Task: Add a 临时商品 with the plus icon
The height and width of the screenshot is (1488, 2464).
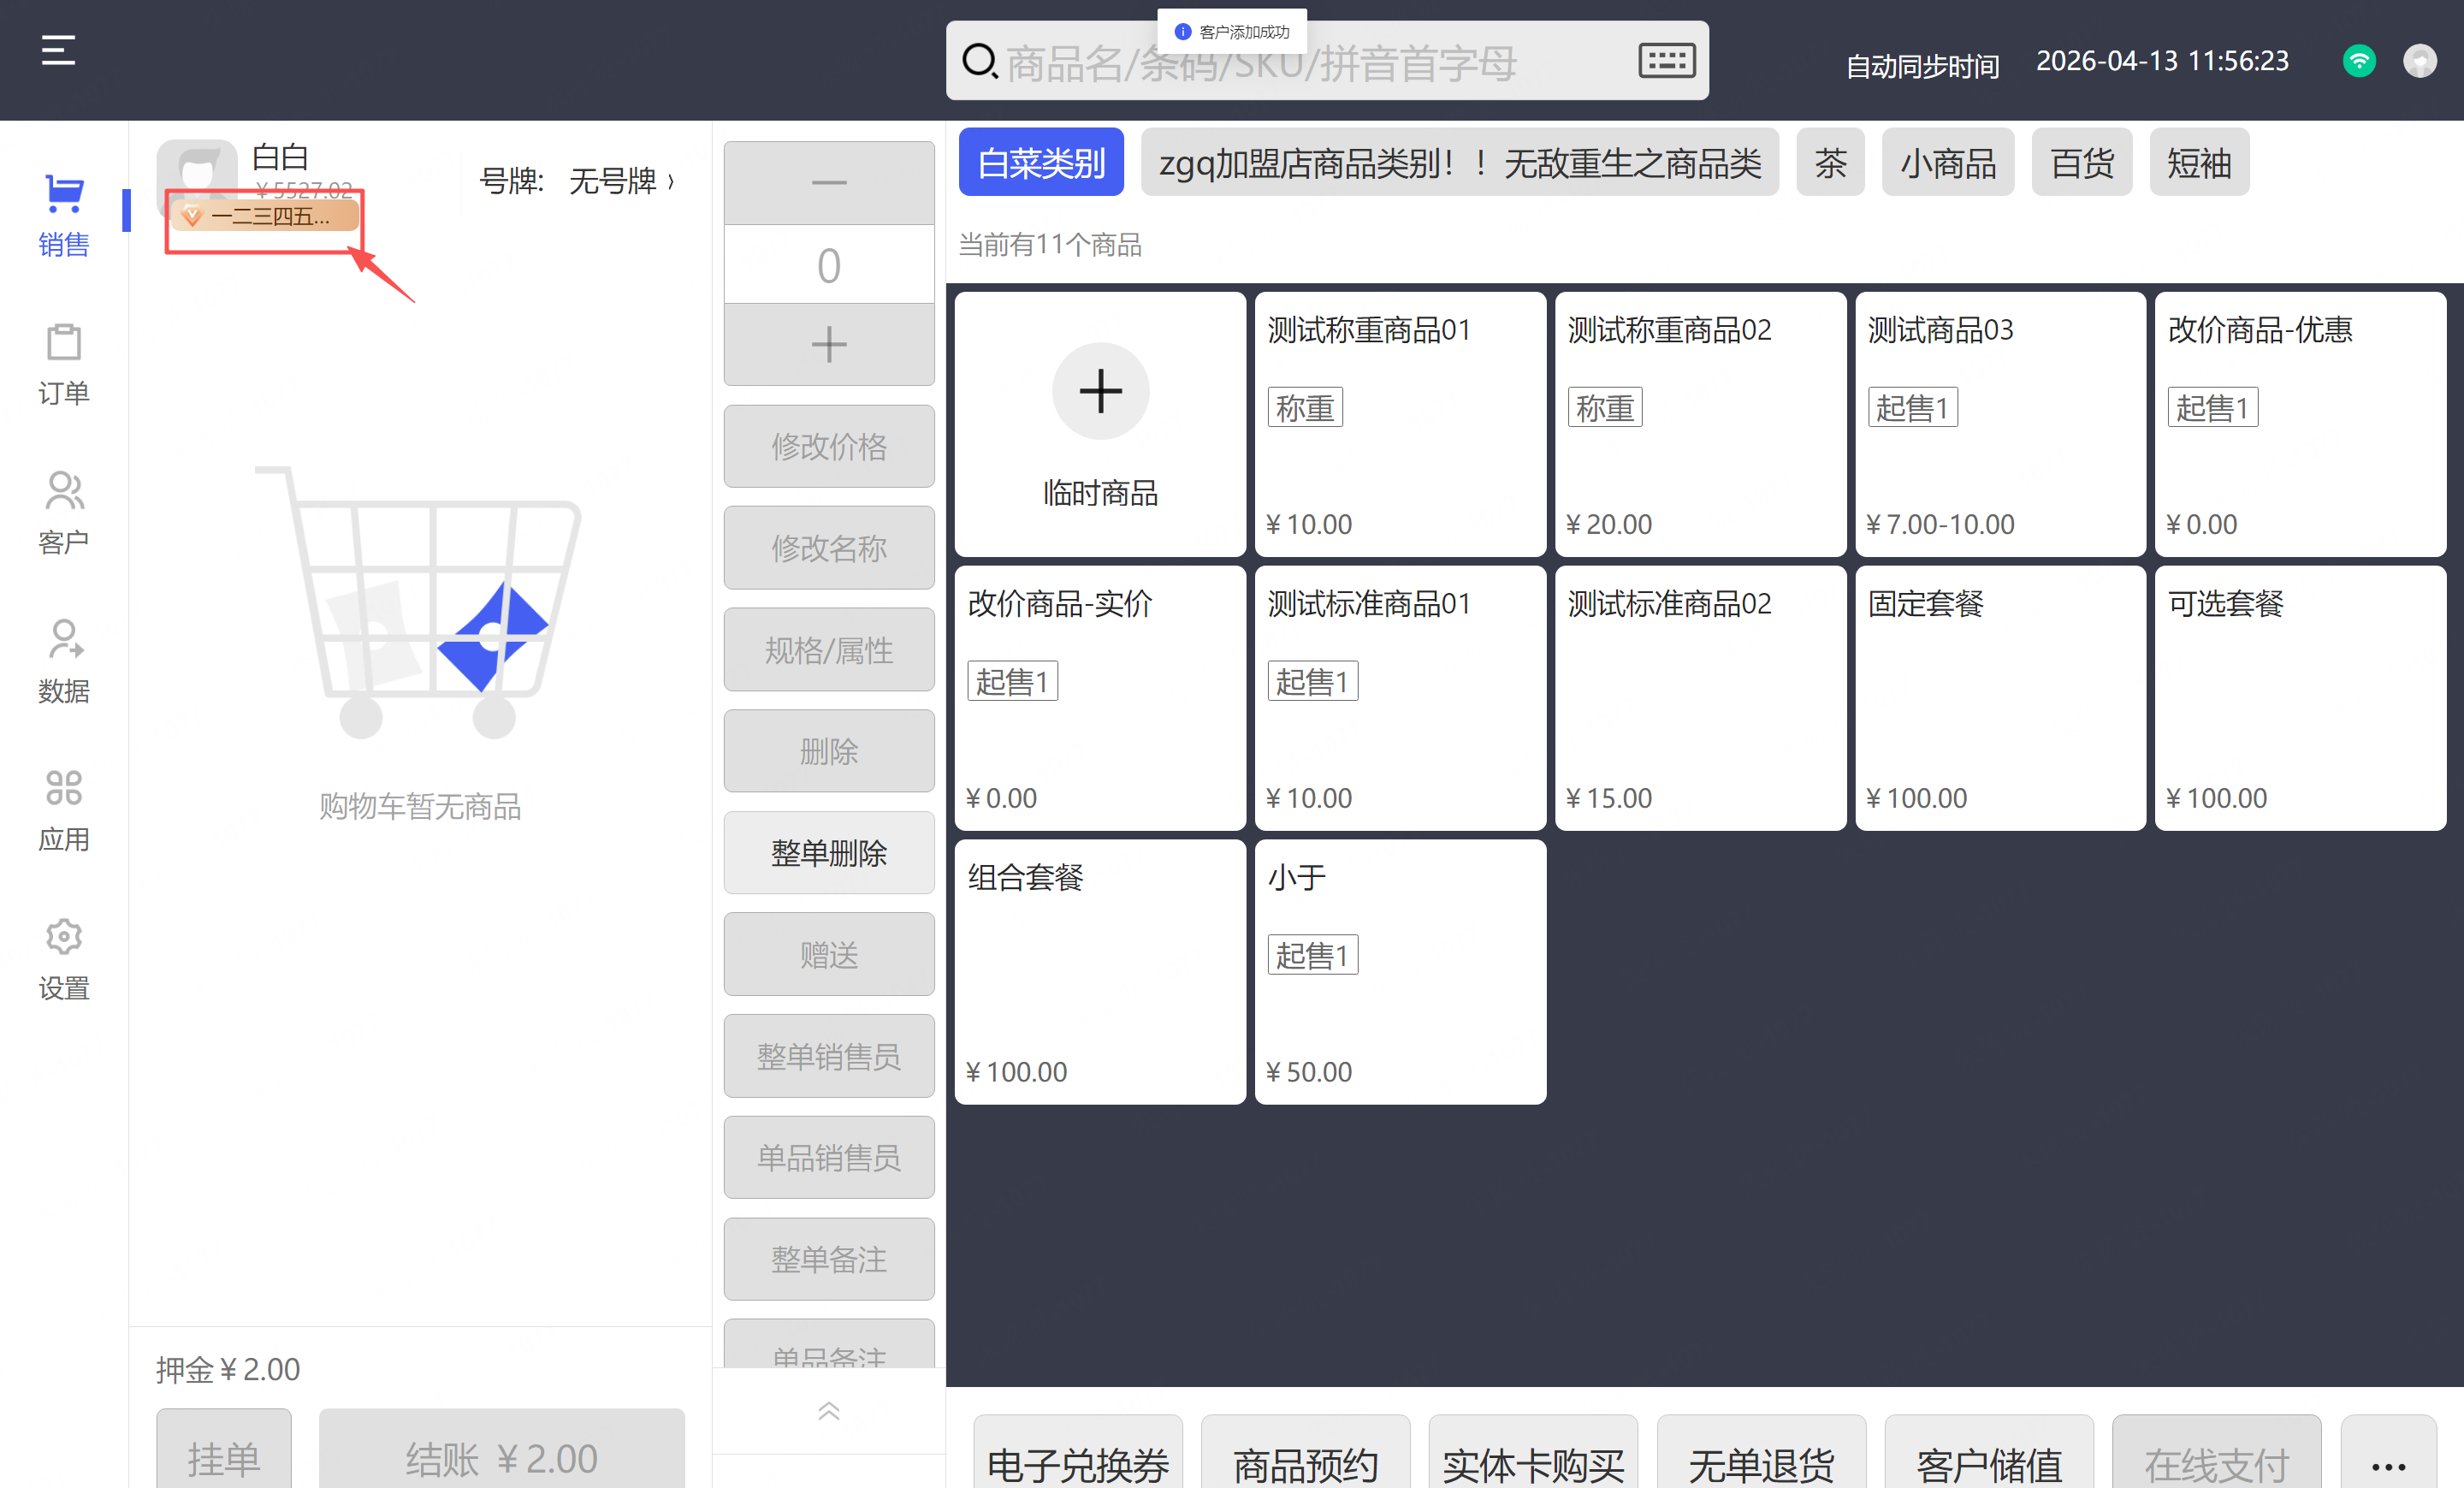Action: [x=1100, y=391]
